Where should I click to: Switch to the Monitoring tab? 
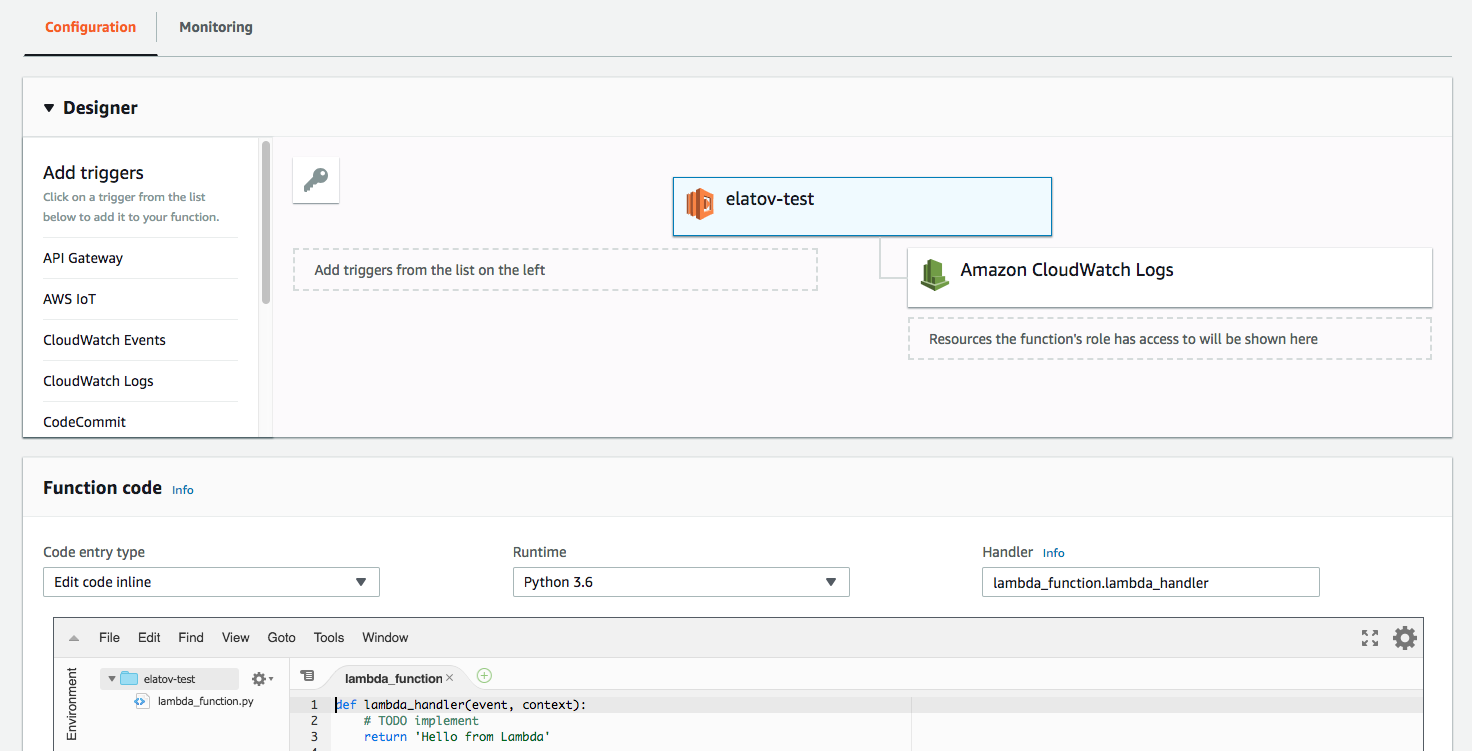216,27
